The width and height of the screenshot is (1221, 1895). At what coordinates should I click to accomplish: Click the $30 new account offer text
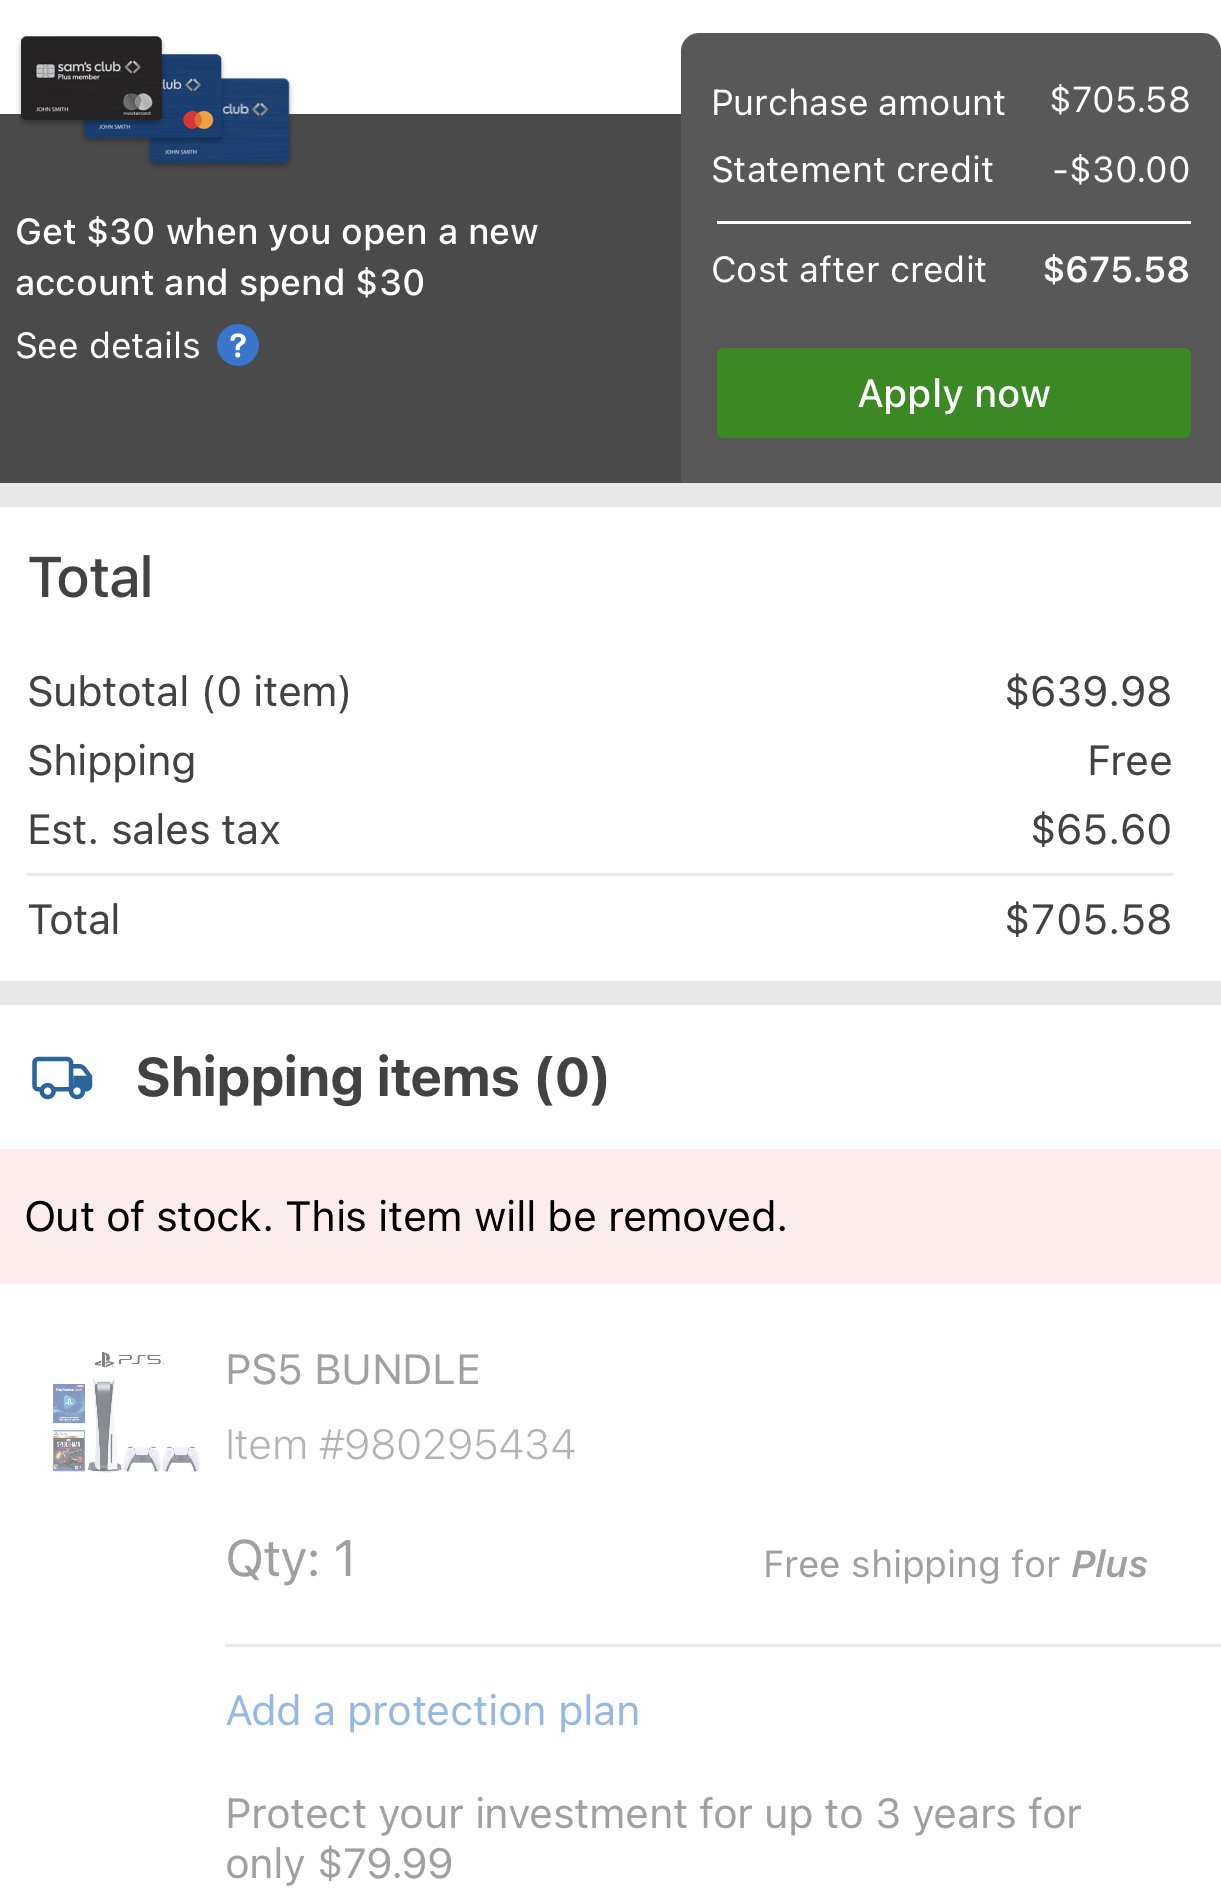point(277,257)
